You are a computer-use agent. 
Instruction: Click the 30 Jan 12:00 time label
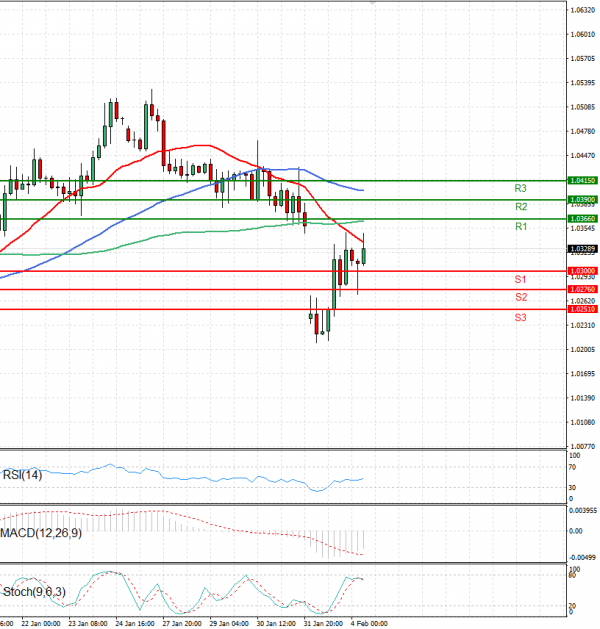click(276, 623)
